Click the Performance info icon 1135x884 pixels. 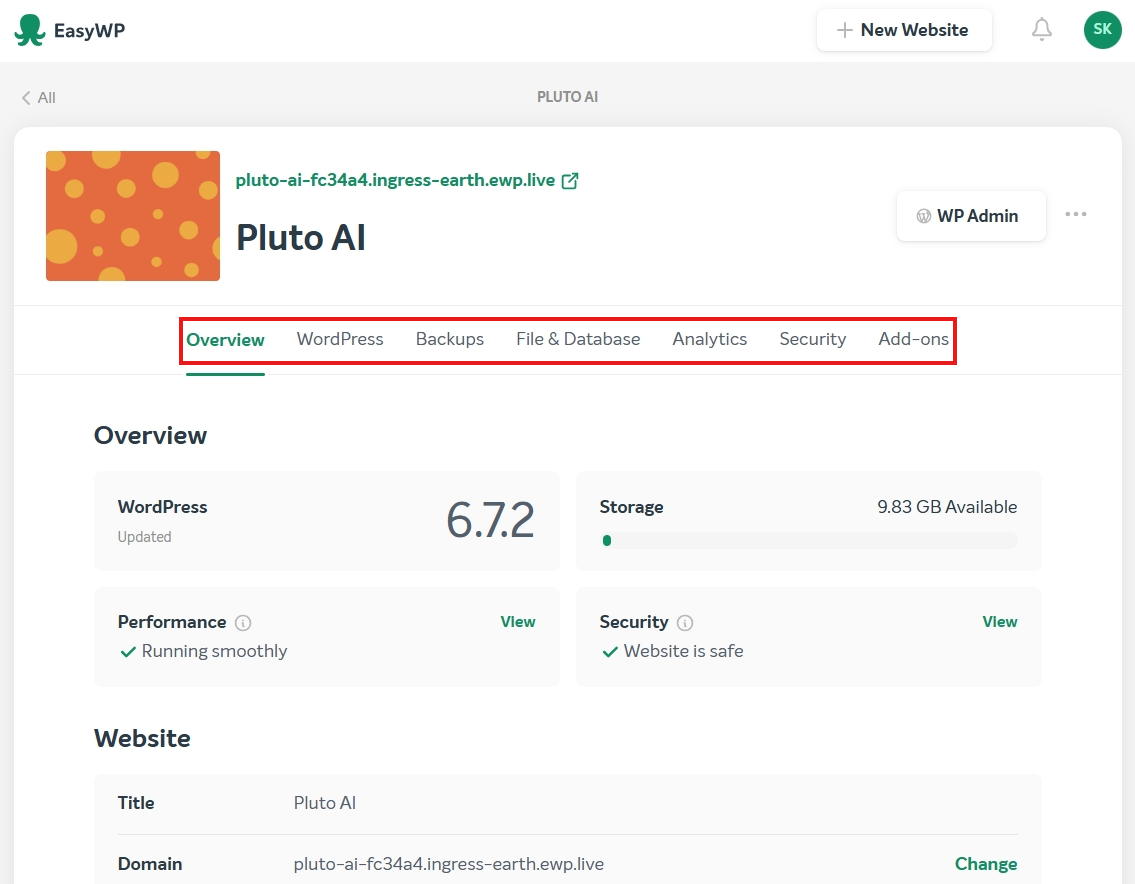click(x=243, y=623)
